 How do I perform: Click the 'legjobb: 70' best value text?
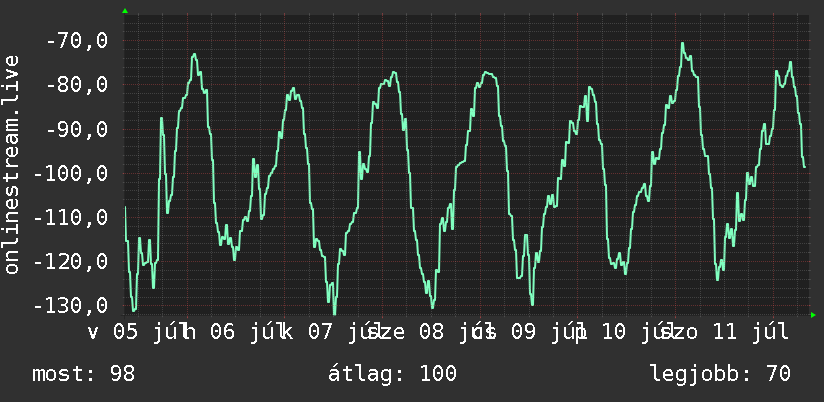click(720, 374)
